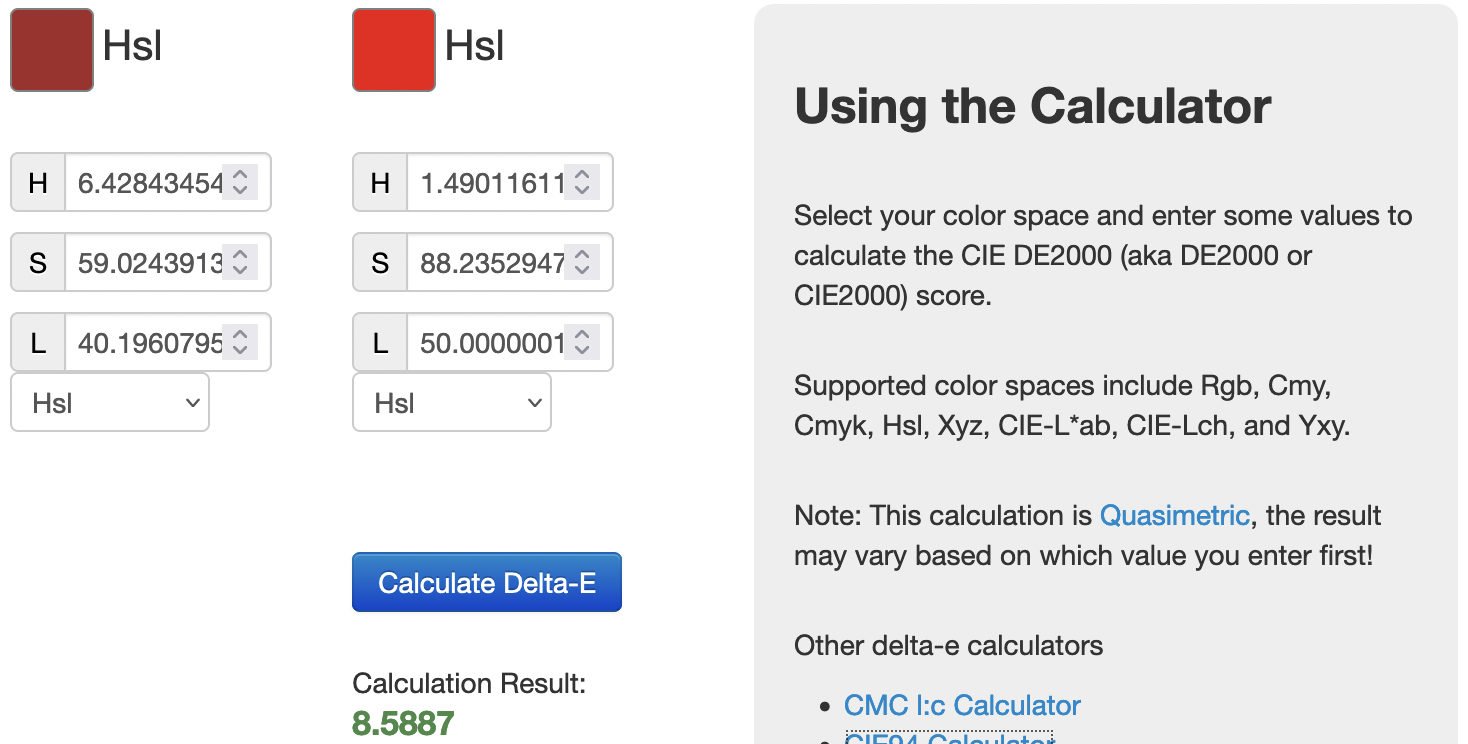Click the dark red first color swatch
Screen dimensions: 1468x744
(x=52, y=50)
